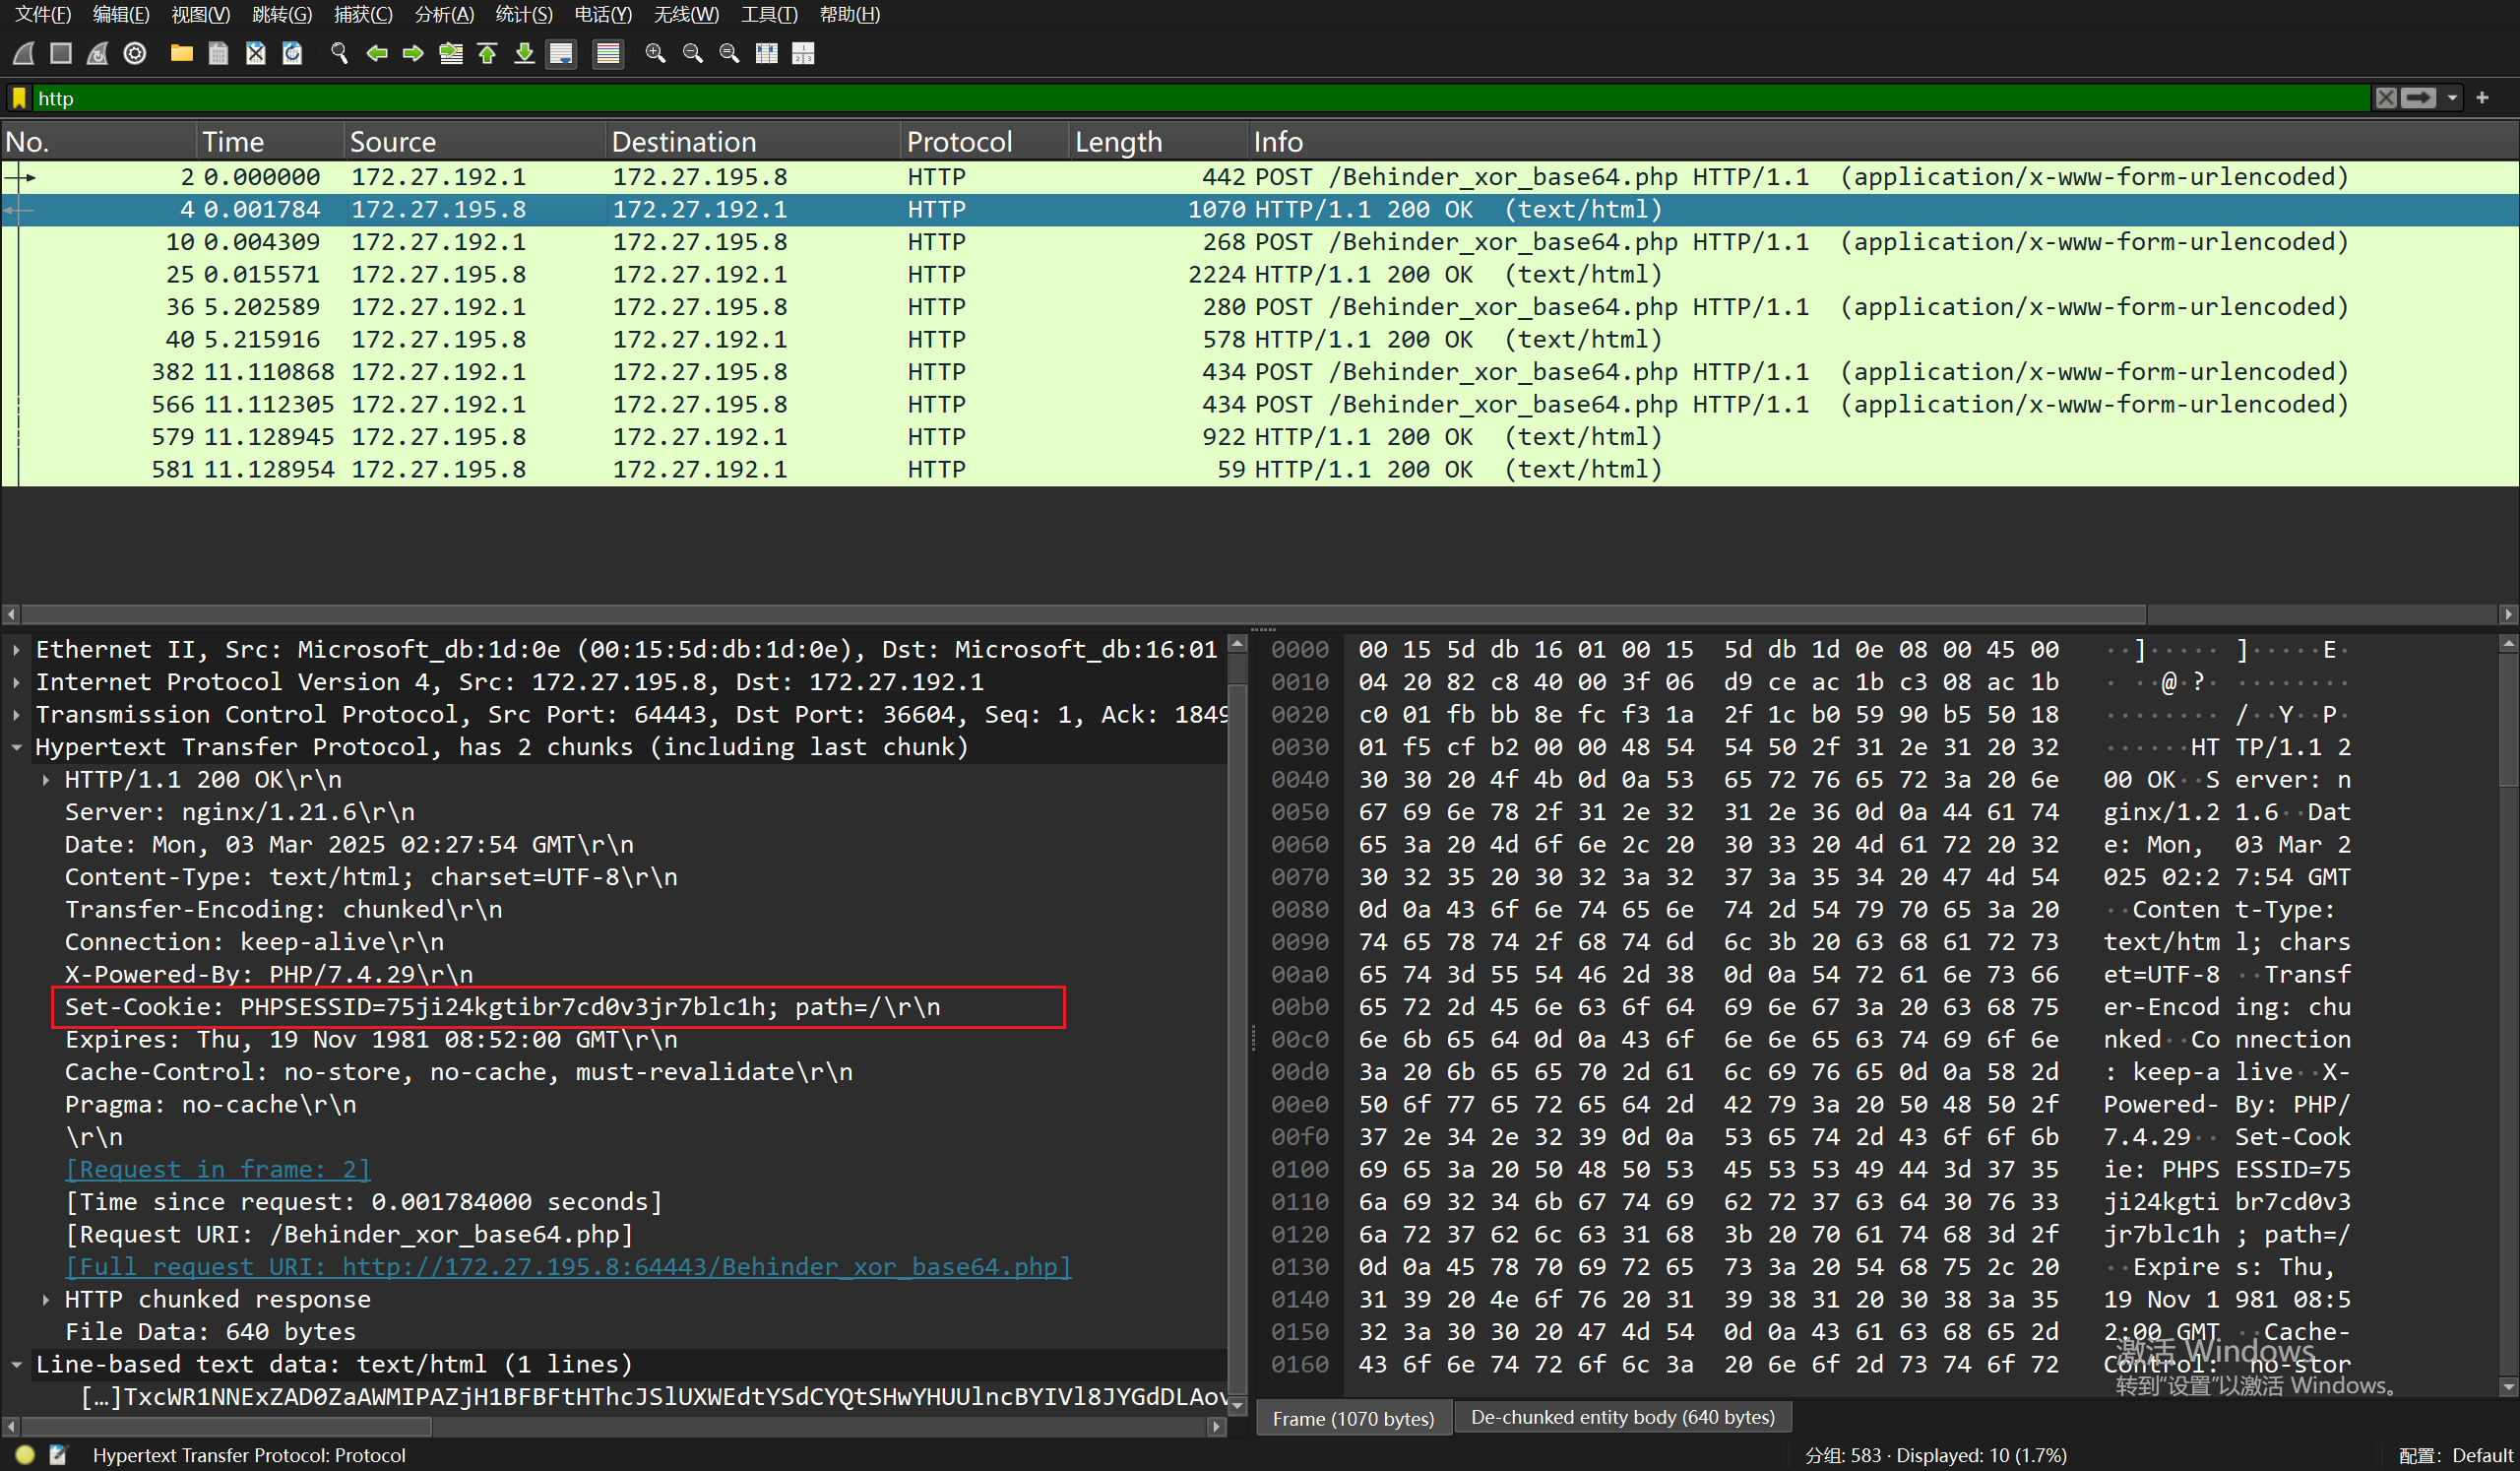
Task: Toggle packet list colorization button
Action: [x=607, y=53]
